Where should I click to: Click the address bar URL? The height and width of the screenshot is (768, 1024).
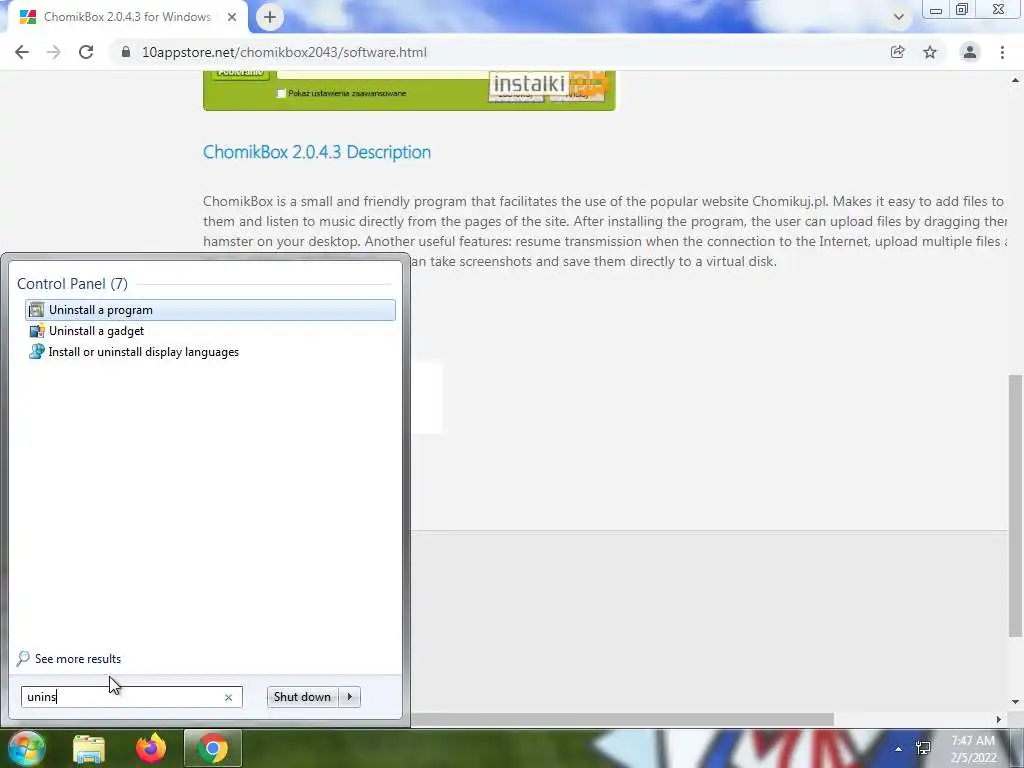[x=284, y=52]
